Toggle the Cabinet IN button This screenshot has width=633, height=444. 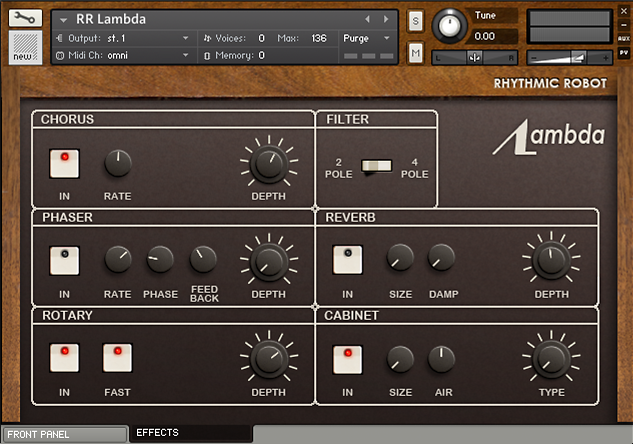(x=348, y=360)
